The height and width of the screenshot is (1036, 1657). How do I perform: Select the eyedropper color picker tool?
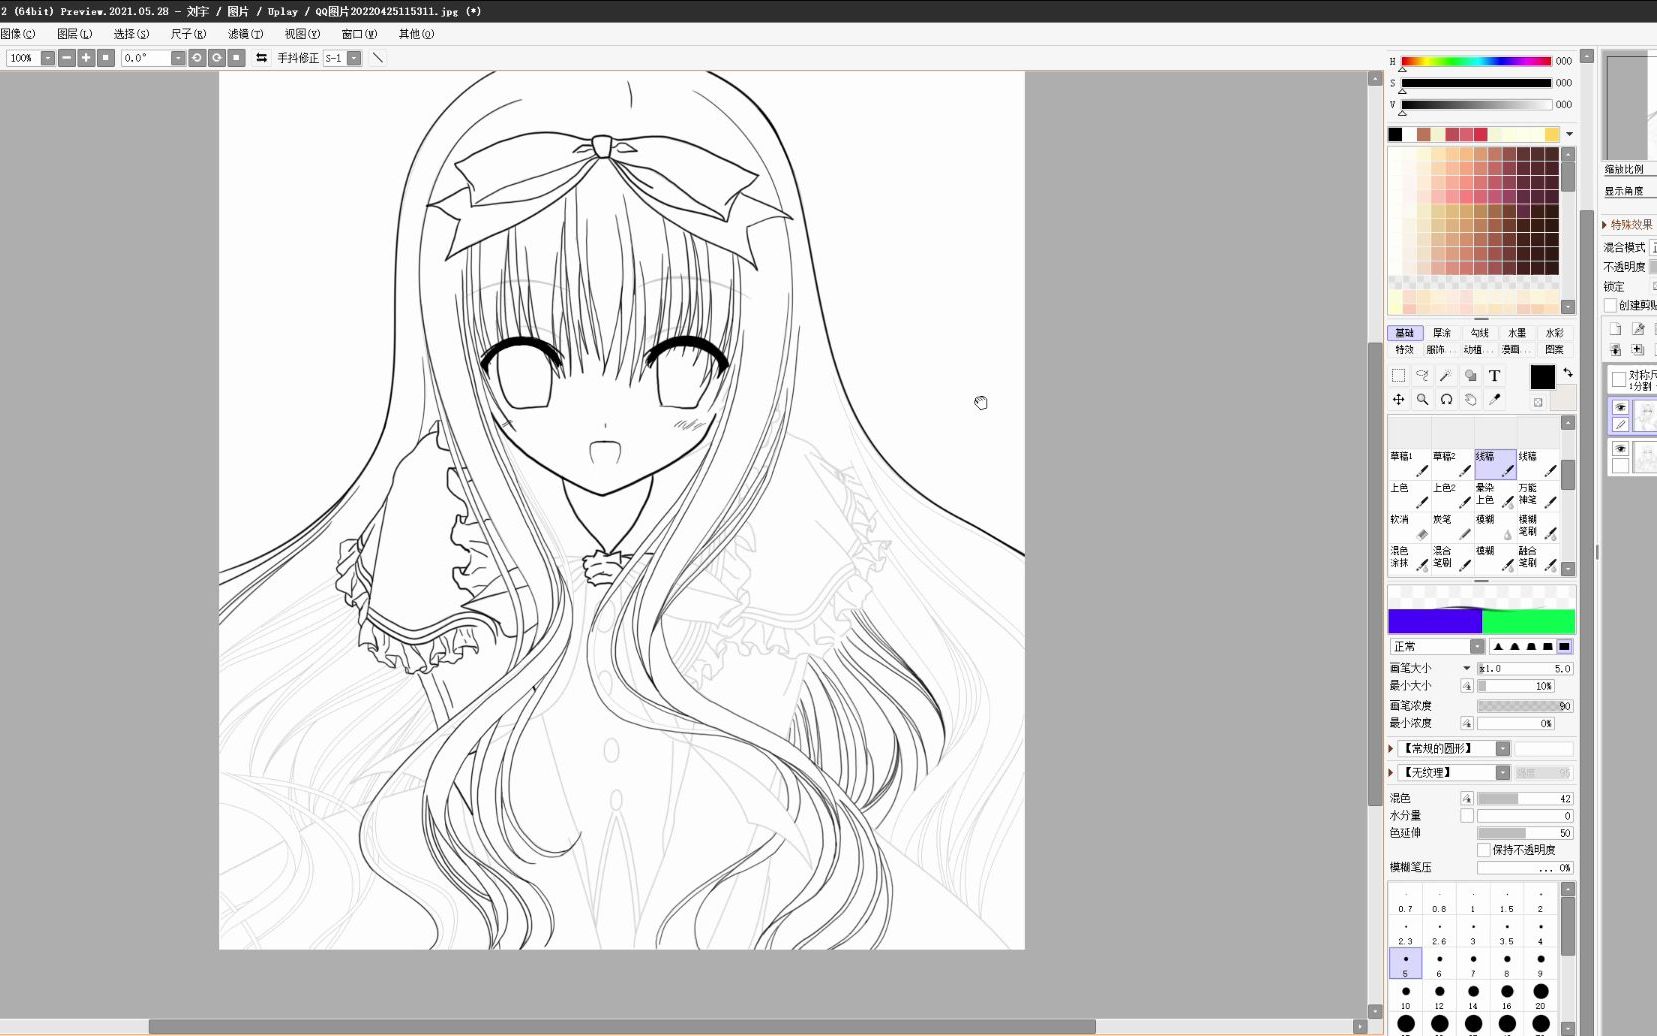(x=1494, y=399)
